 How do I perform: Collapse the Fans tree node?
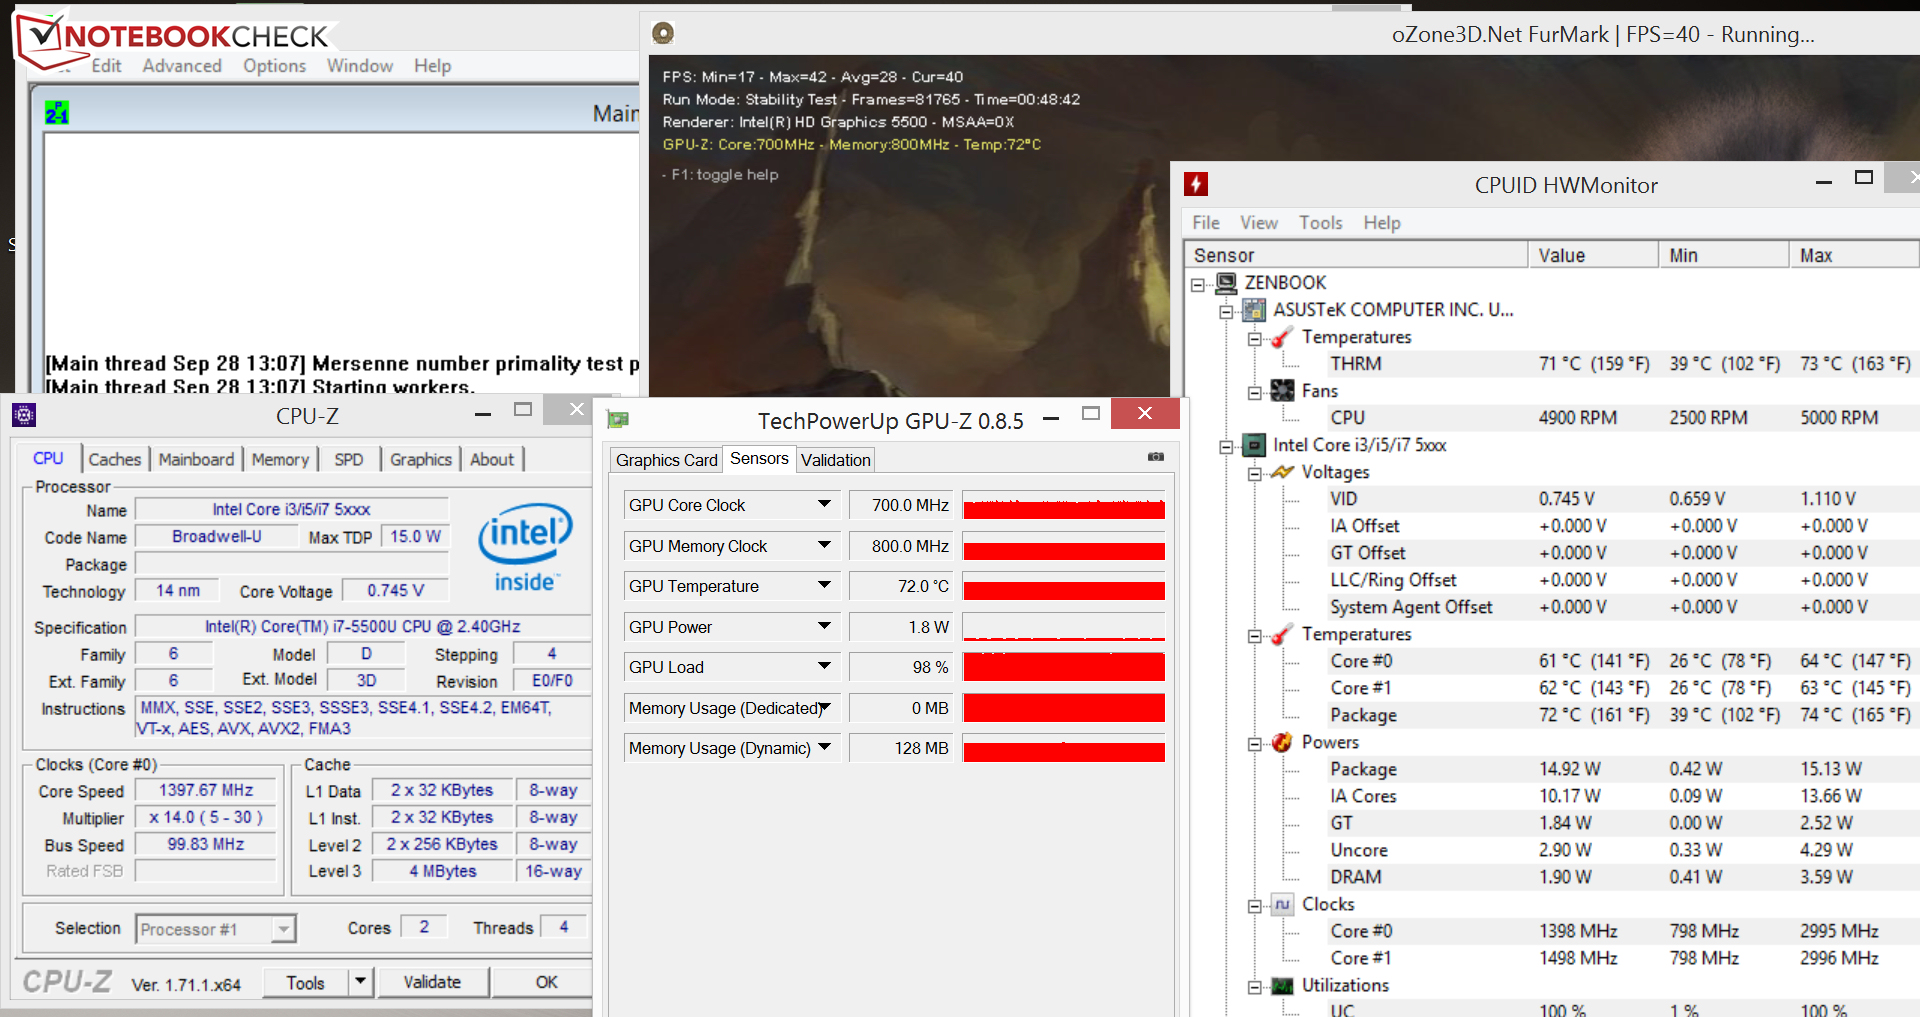(x=1254, y=392)
